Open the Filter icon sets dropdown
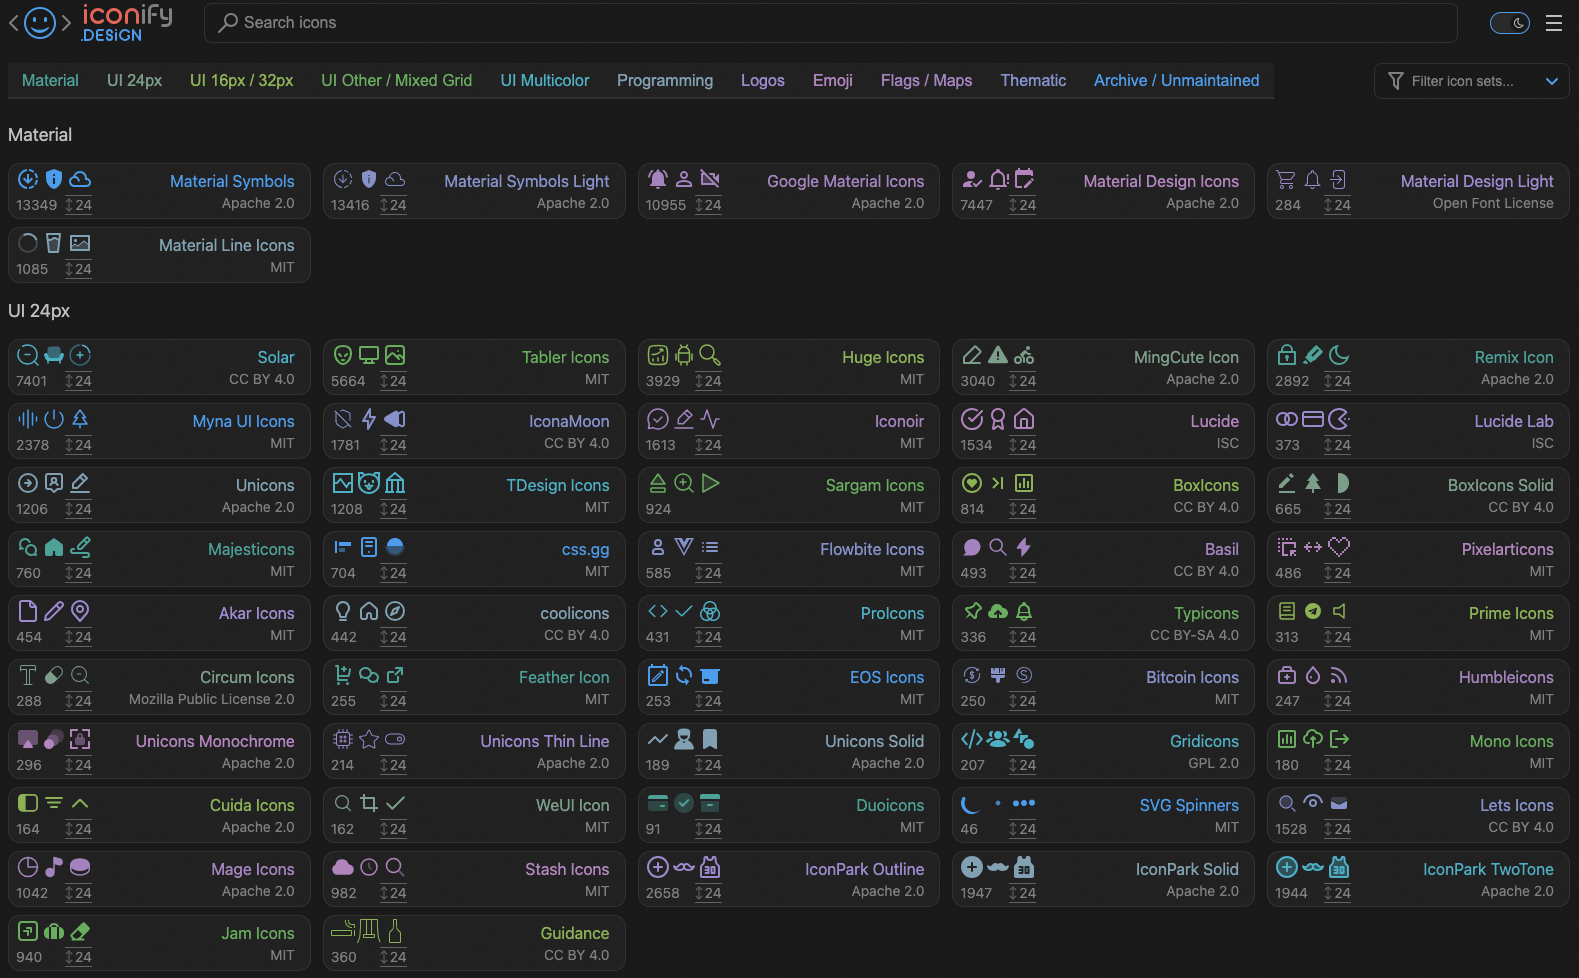 [1471, 81]
